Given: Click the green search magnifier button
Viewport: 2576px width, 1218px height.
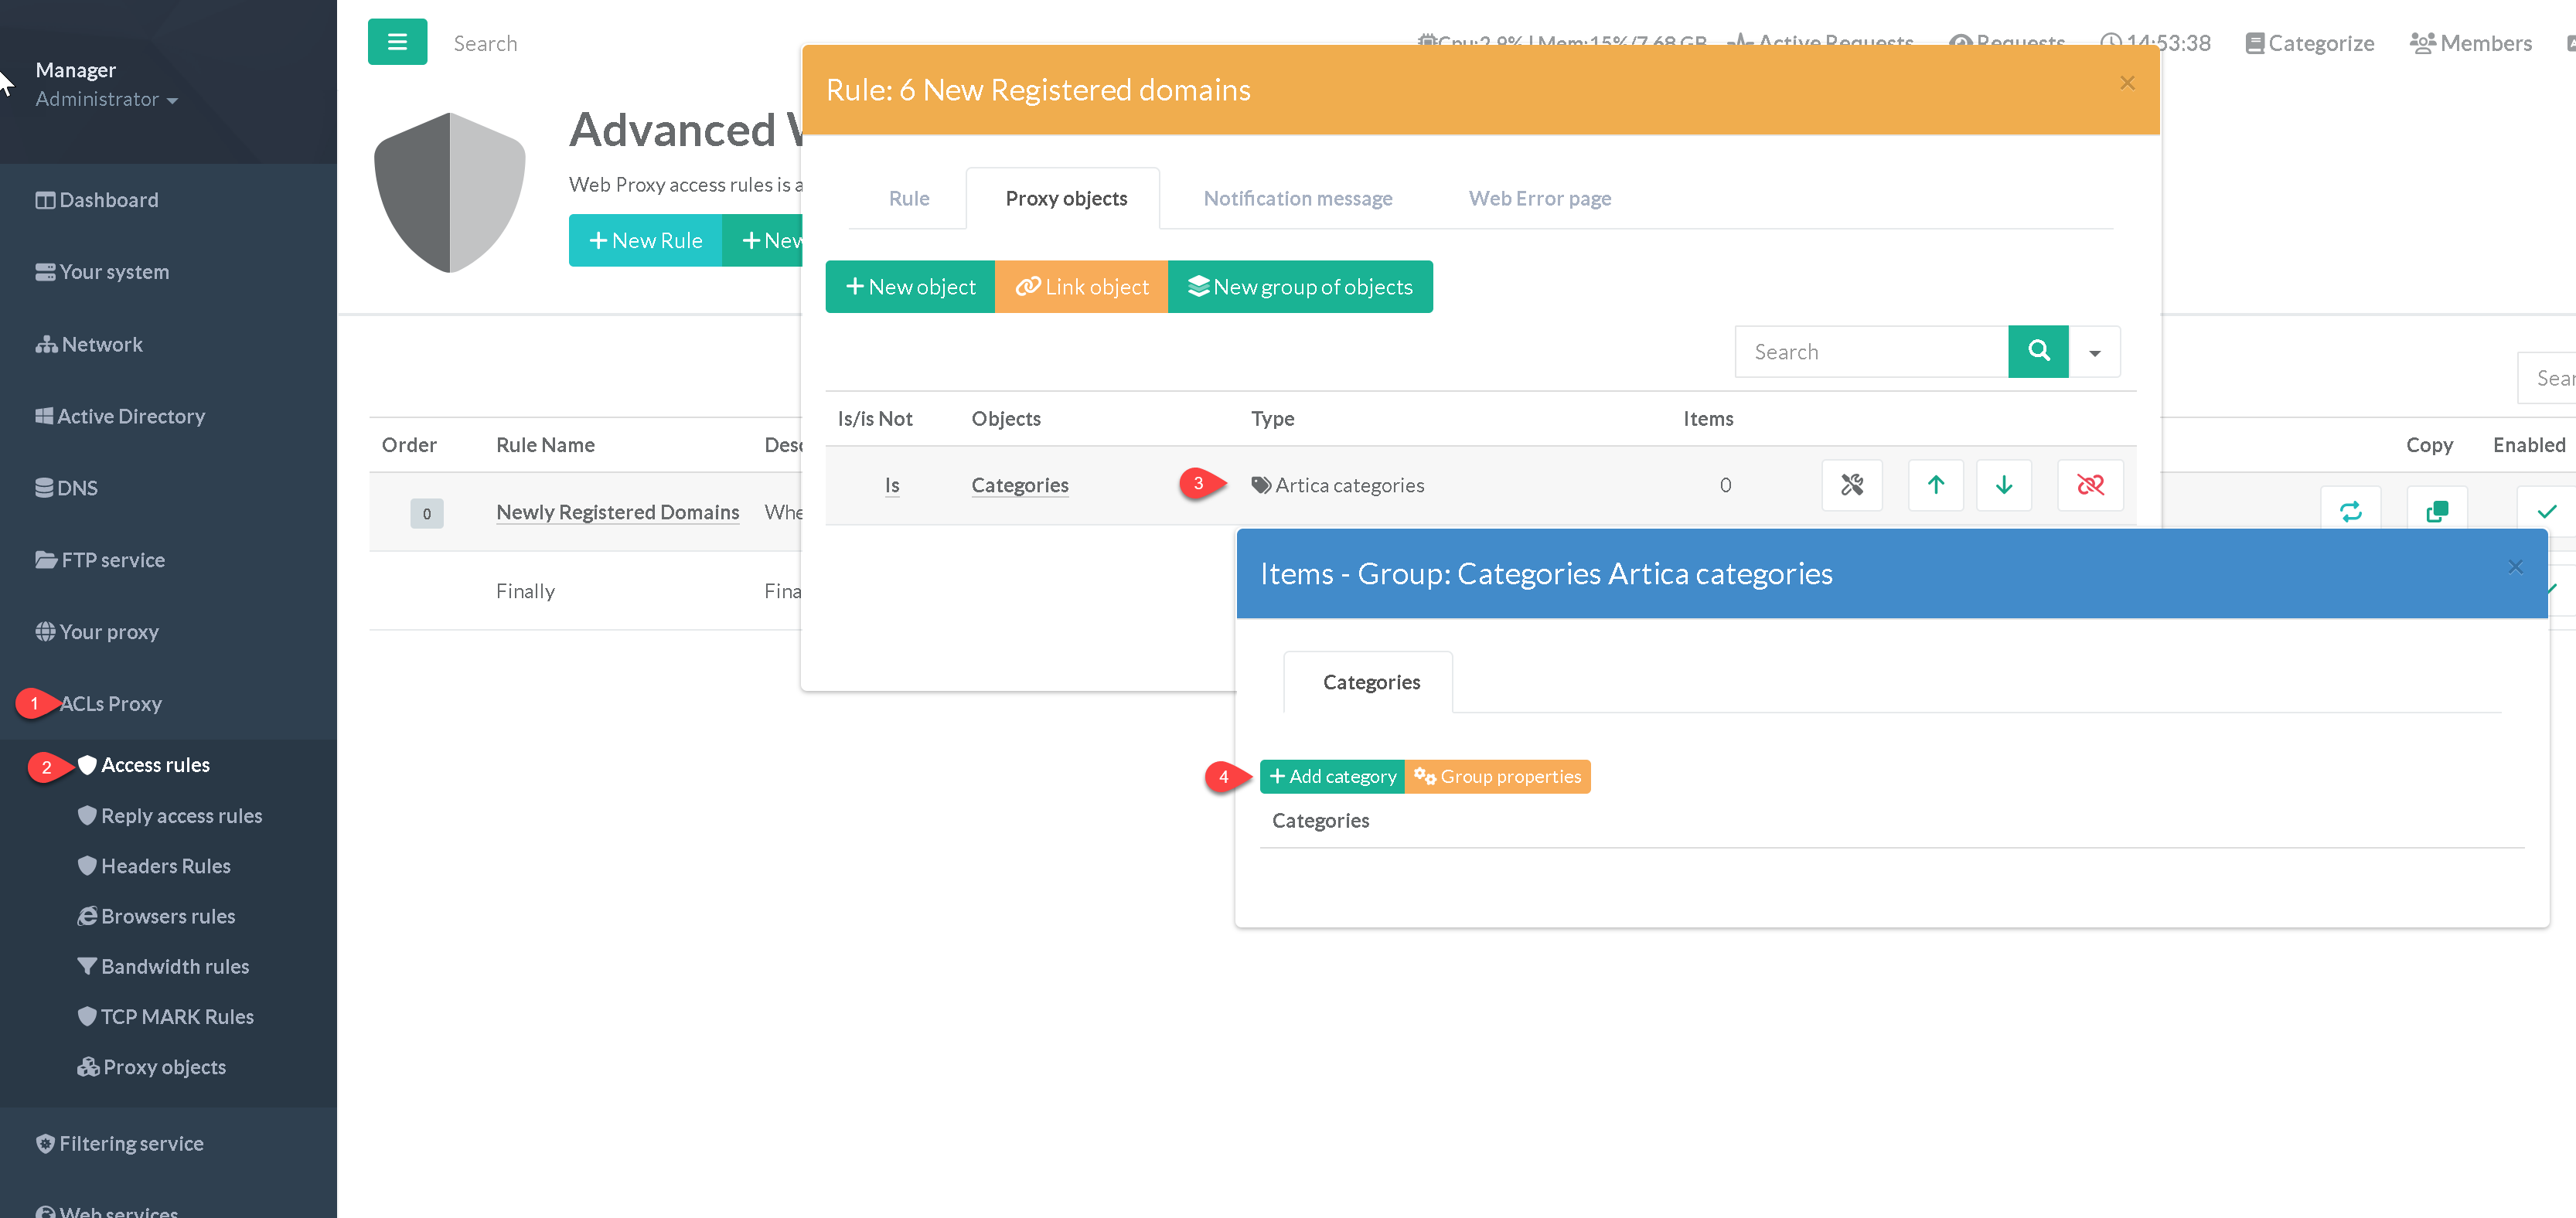Looking at the screenshot, I should 2037,351.
